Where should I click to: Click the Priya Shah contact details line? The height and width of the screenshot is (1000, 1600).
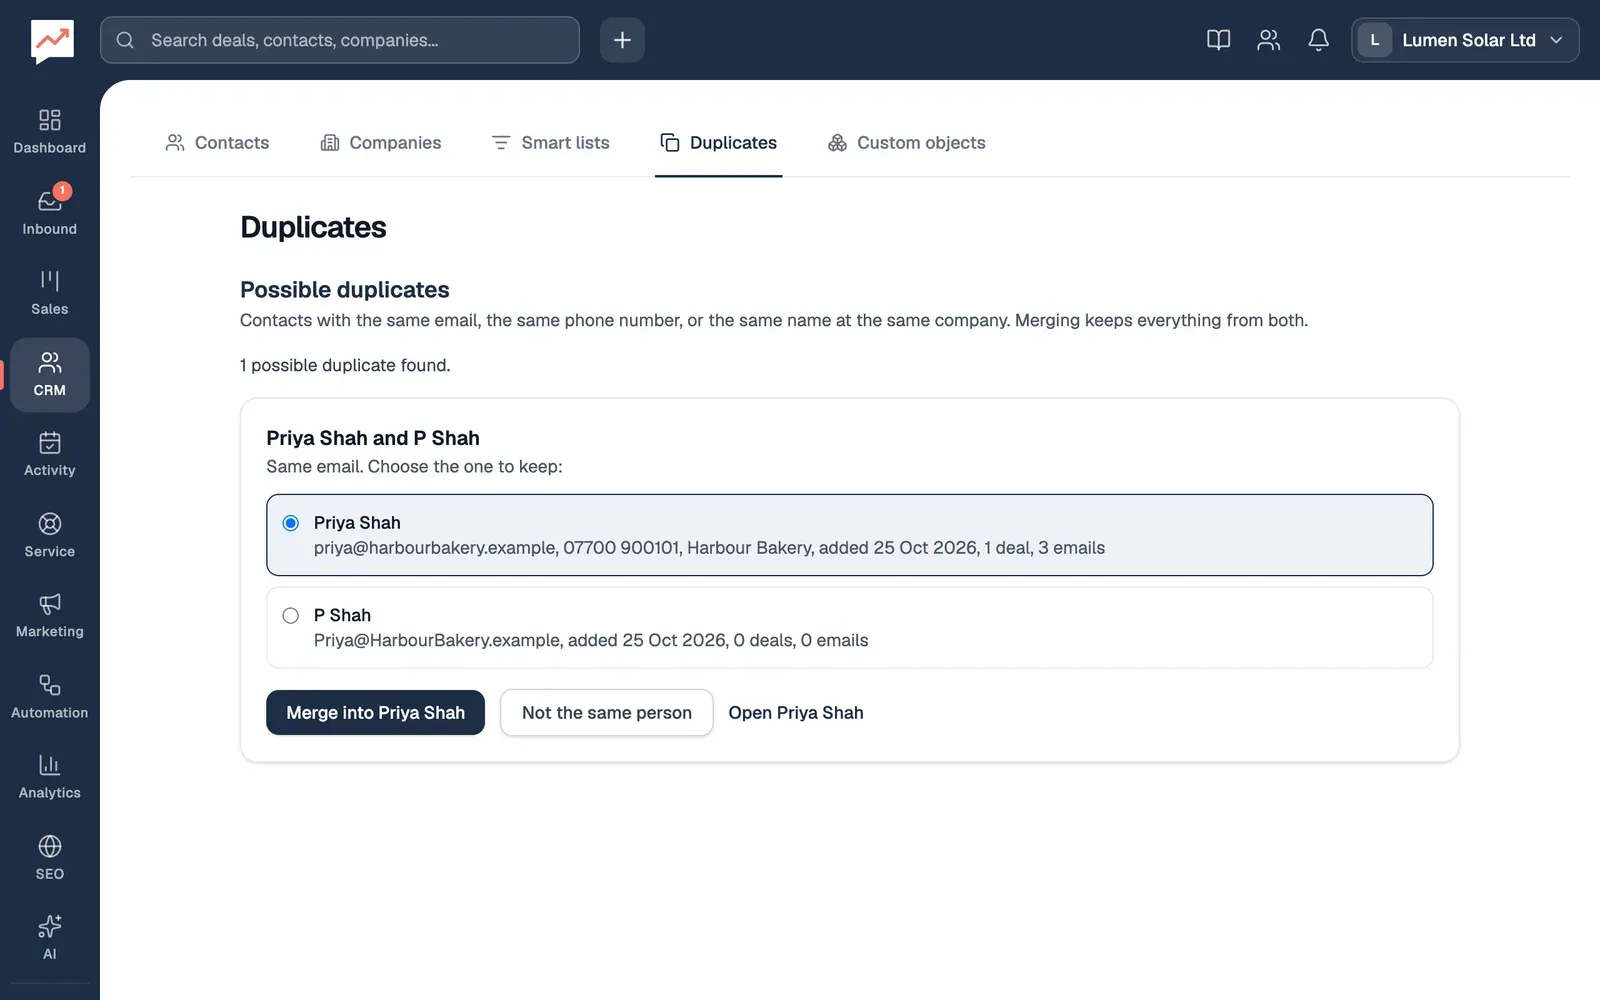pyautogui.click(x=709, y=548)
